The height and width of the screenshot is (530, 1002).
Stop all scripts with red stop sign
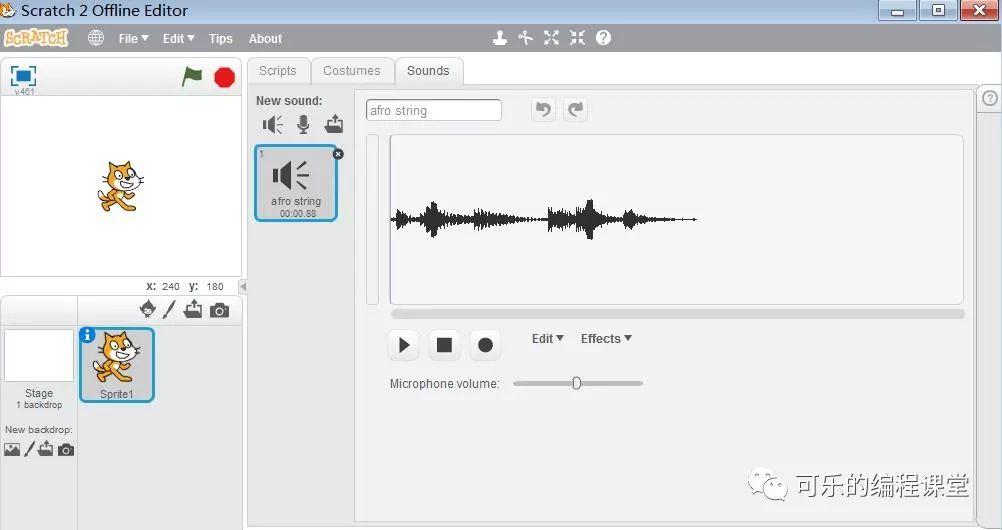[224, 77]
